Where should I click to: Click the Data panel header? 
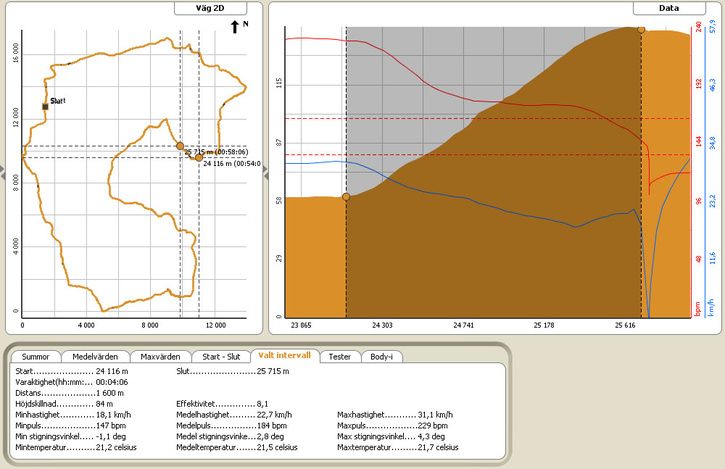coord(669,8)
